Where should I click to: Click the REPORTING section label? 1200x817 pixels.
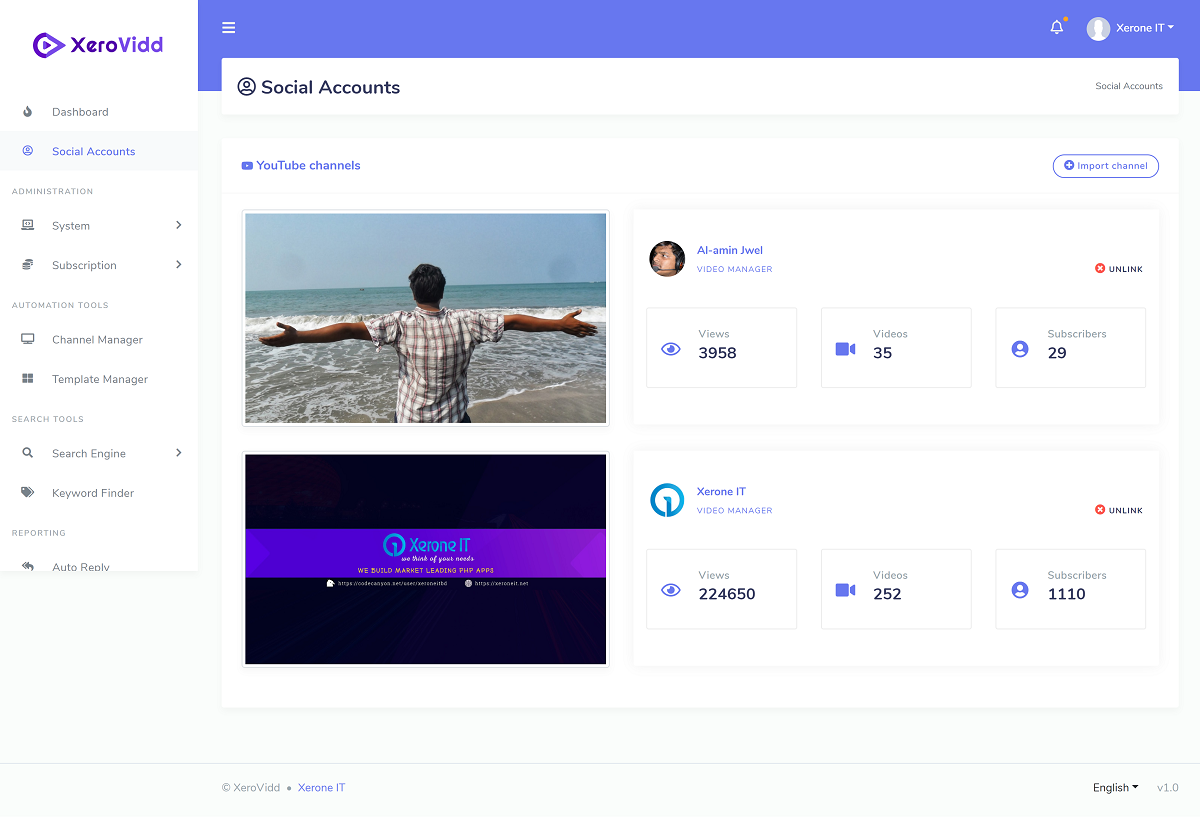click(x=38, y=533)
